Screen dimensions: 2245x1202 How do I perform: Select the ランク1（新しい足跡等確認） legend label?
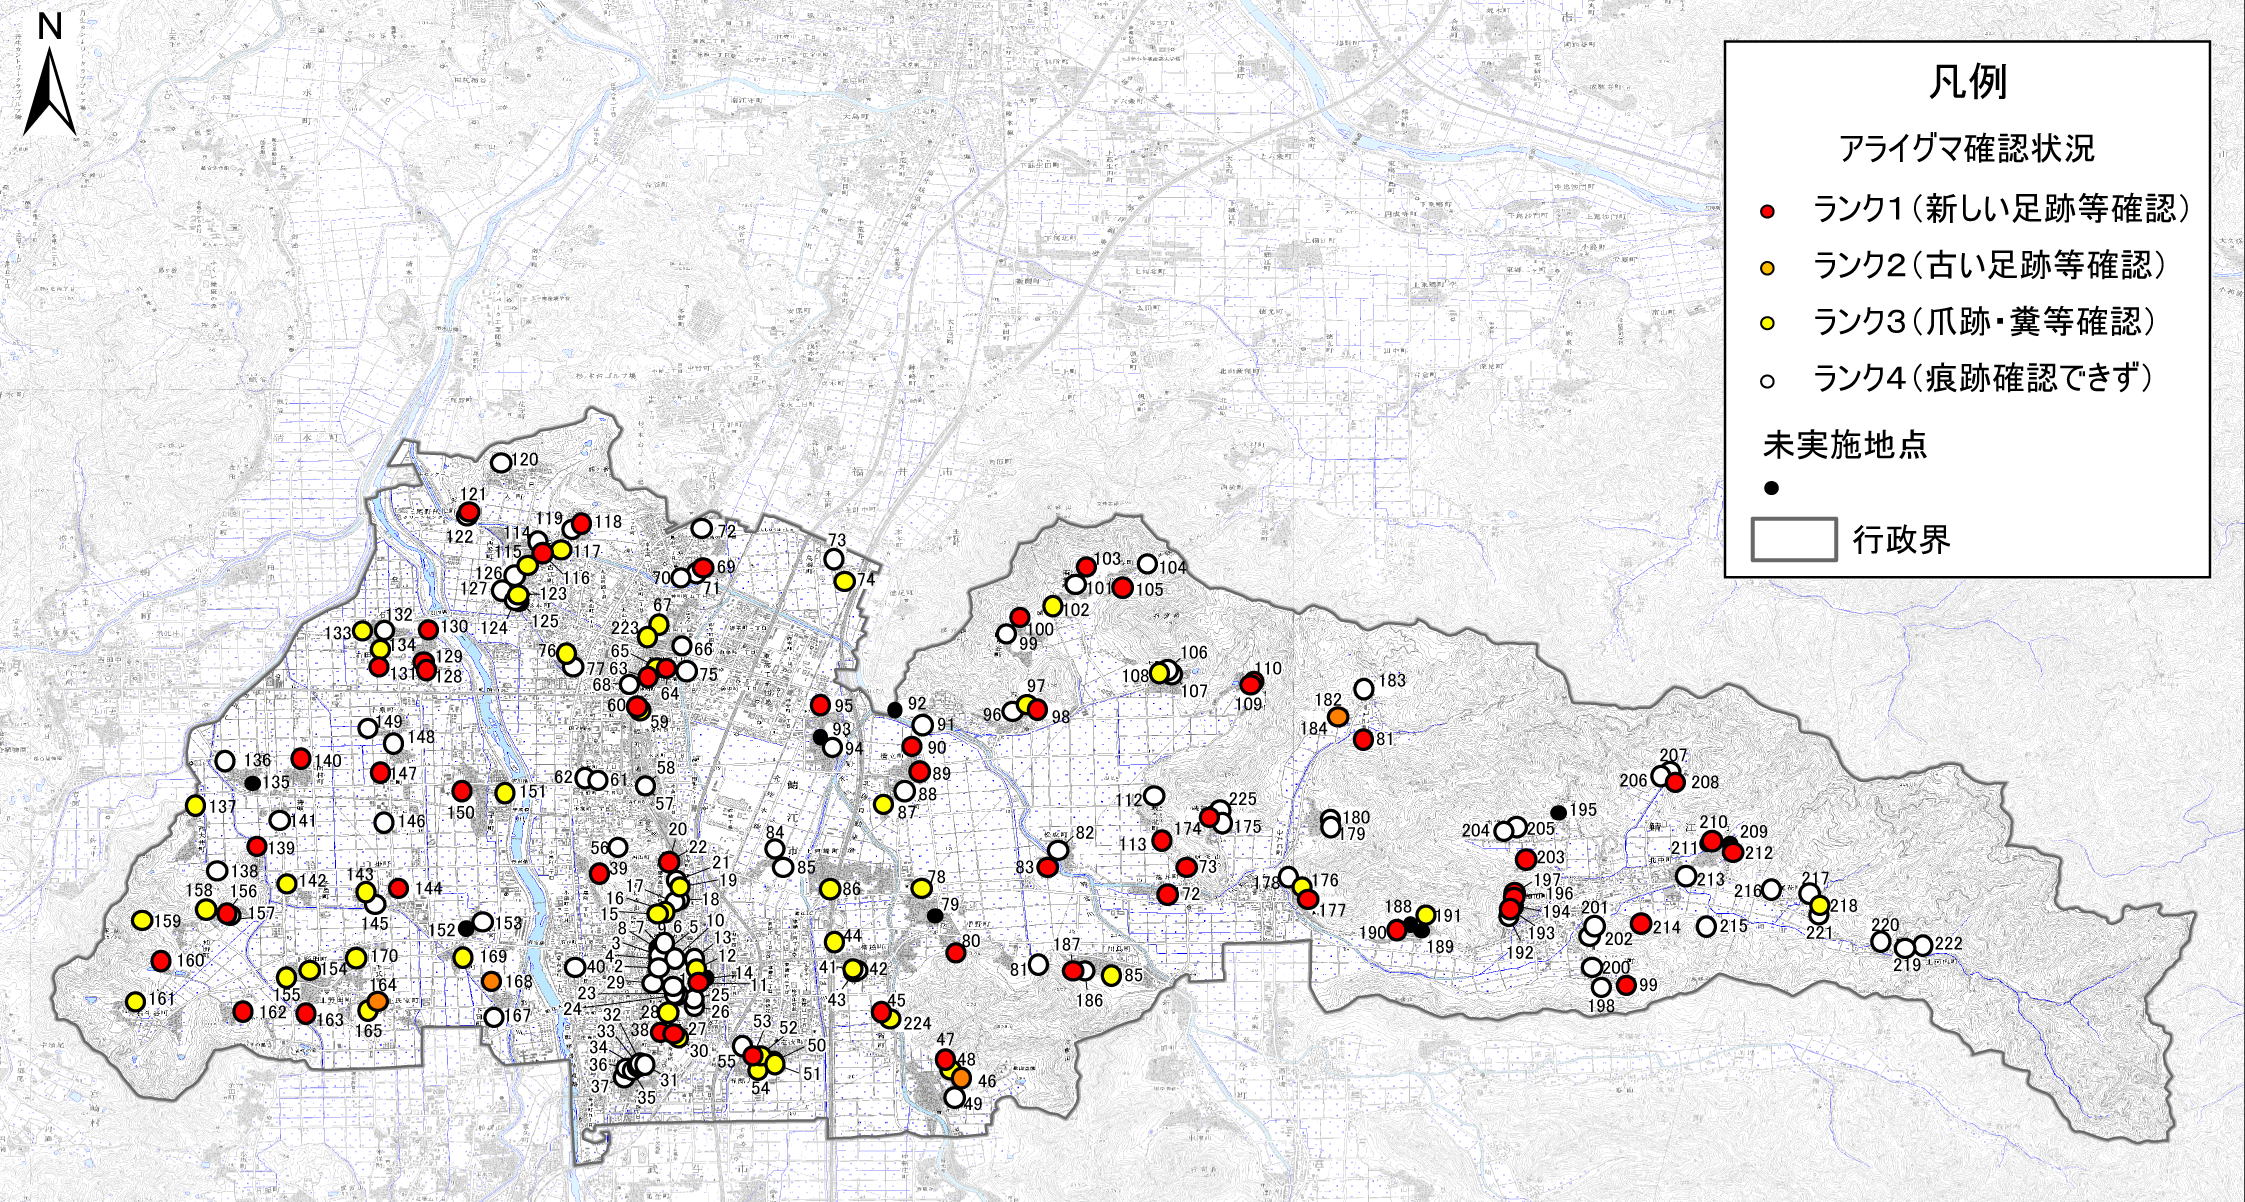click(x=2002, y=210)
